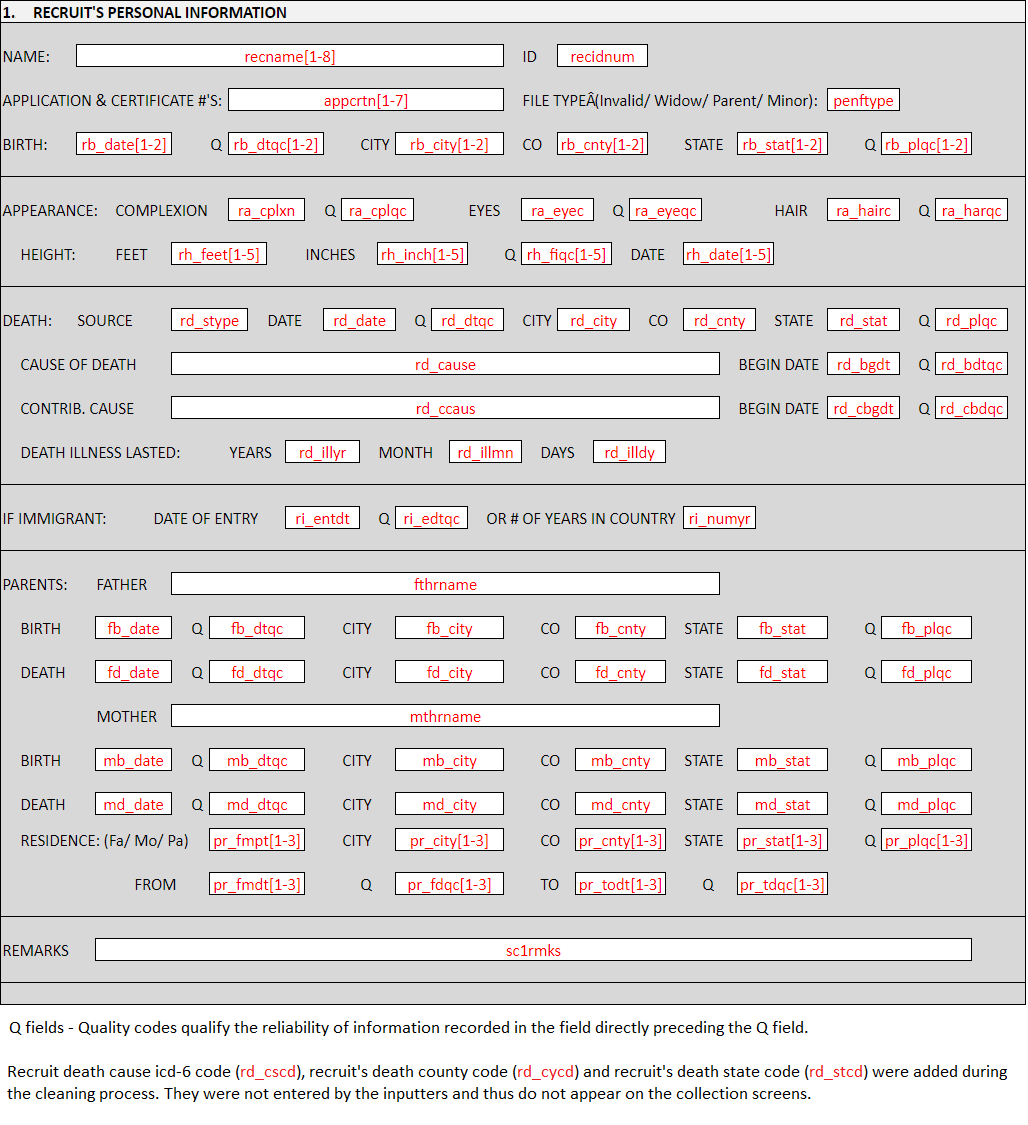Focus the Contributing Cause field
Viewport: 1028px width, 1125px height.
445,408
